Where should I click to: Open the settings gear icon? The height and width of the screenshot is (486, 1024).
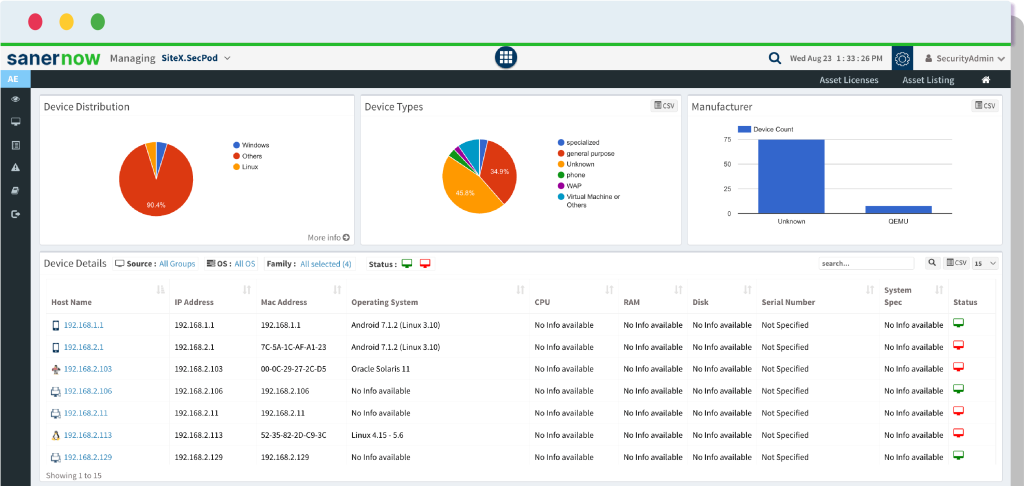(x=902, y=58)
